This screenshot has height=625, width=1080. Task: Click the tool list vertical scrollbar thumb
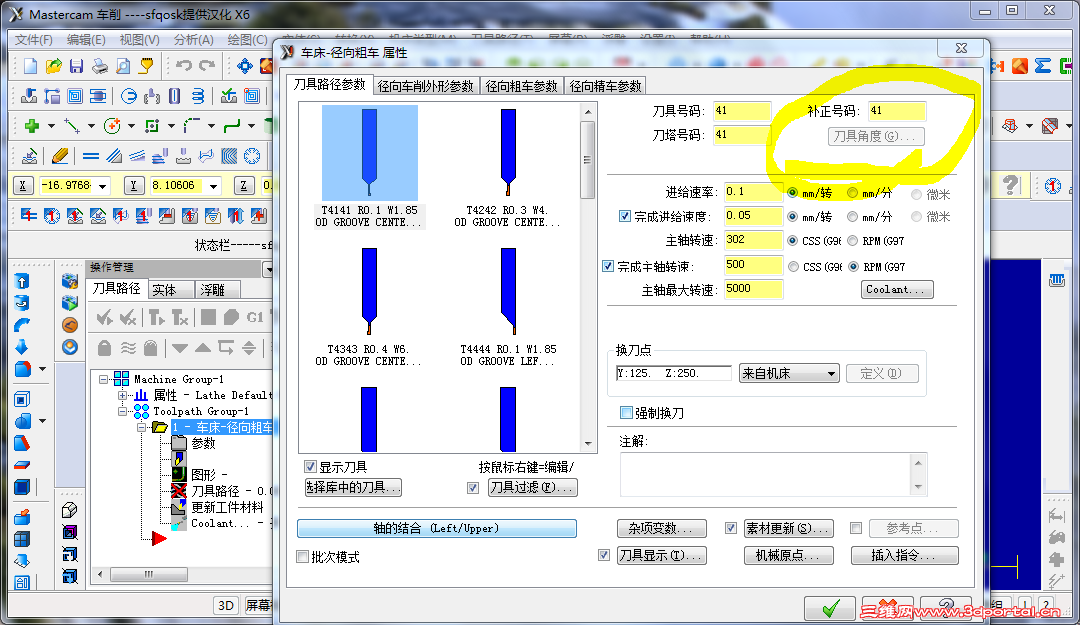click(588, 160)
